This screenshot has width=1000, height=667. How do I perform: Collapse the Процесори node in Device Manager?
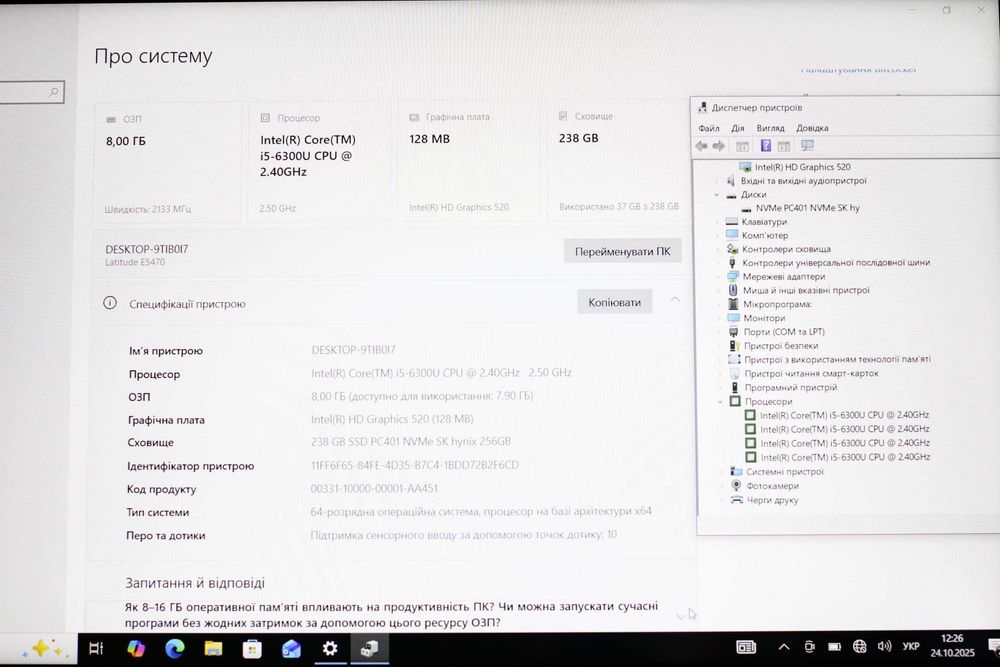click(721, 402)
